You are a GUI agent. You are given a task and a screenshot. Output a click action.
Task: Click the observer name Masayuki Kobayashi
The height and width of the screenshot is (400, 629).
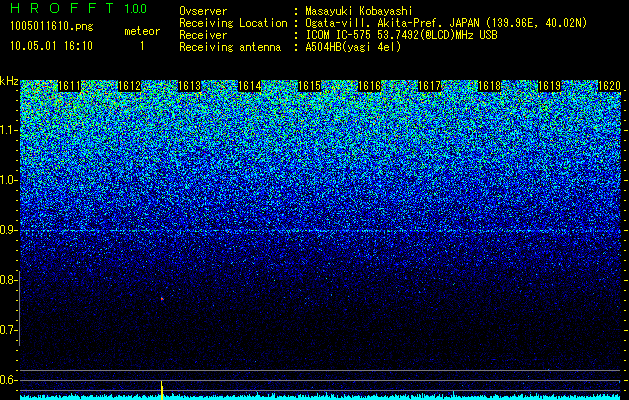point(359,11)
